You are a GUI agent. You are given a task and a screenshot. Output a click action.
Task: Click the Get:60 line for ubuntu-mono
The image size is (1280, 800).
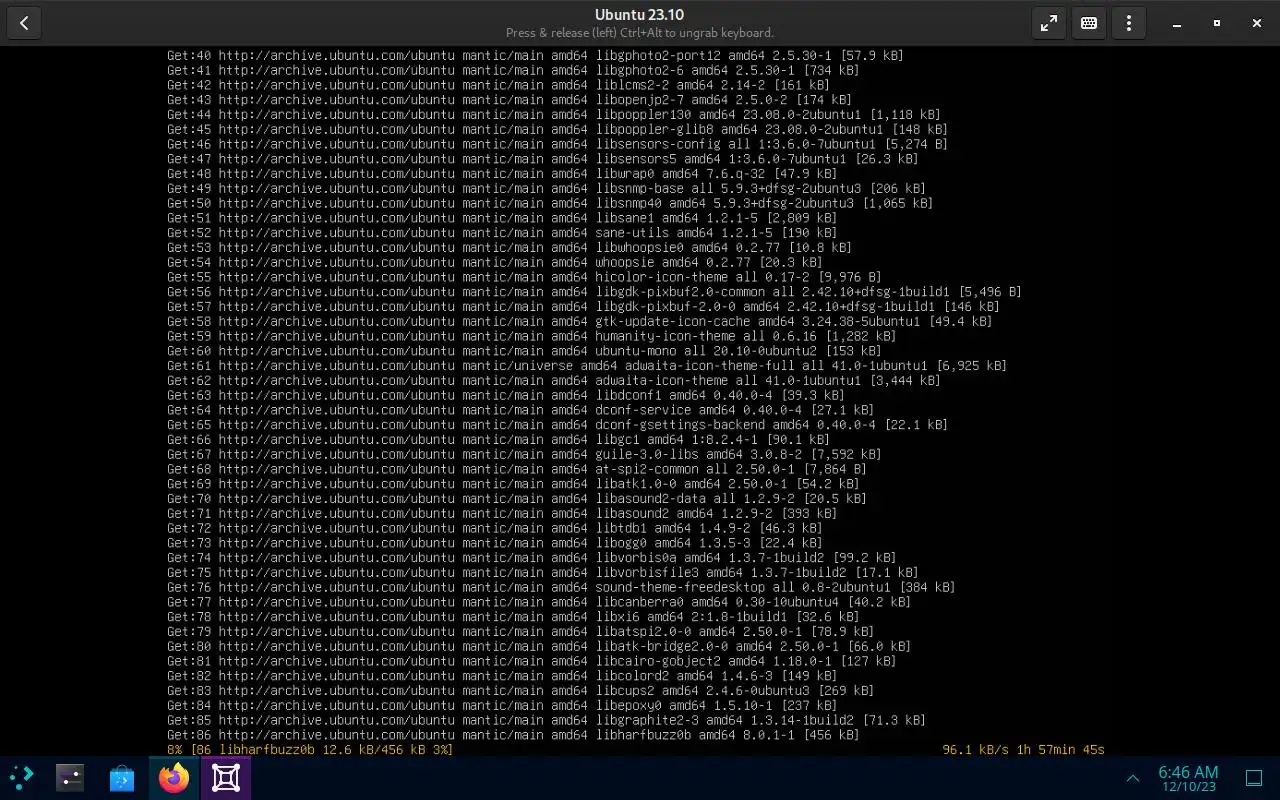524,351
